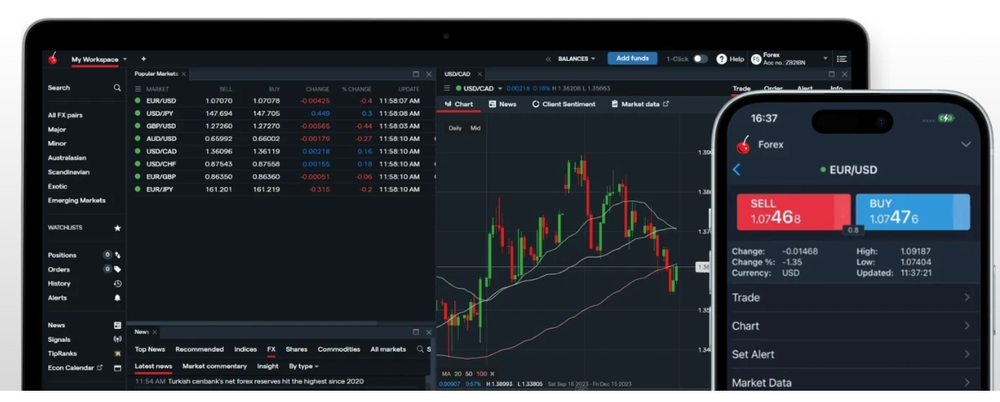Select the AUD/USD market row

pyautogui.click(x=281, y=138)
